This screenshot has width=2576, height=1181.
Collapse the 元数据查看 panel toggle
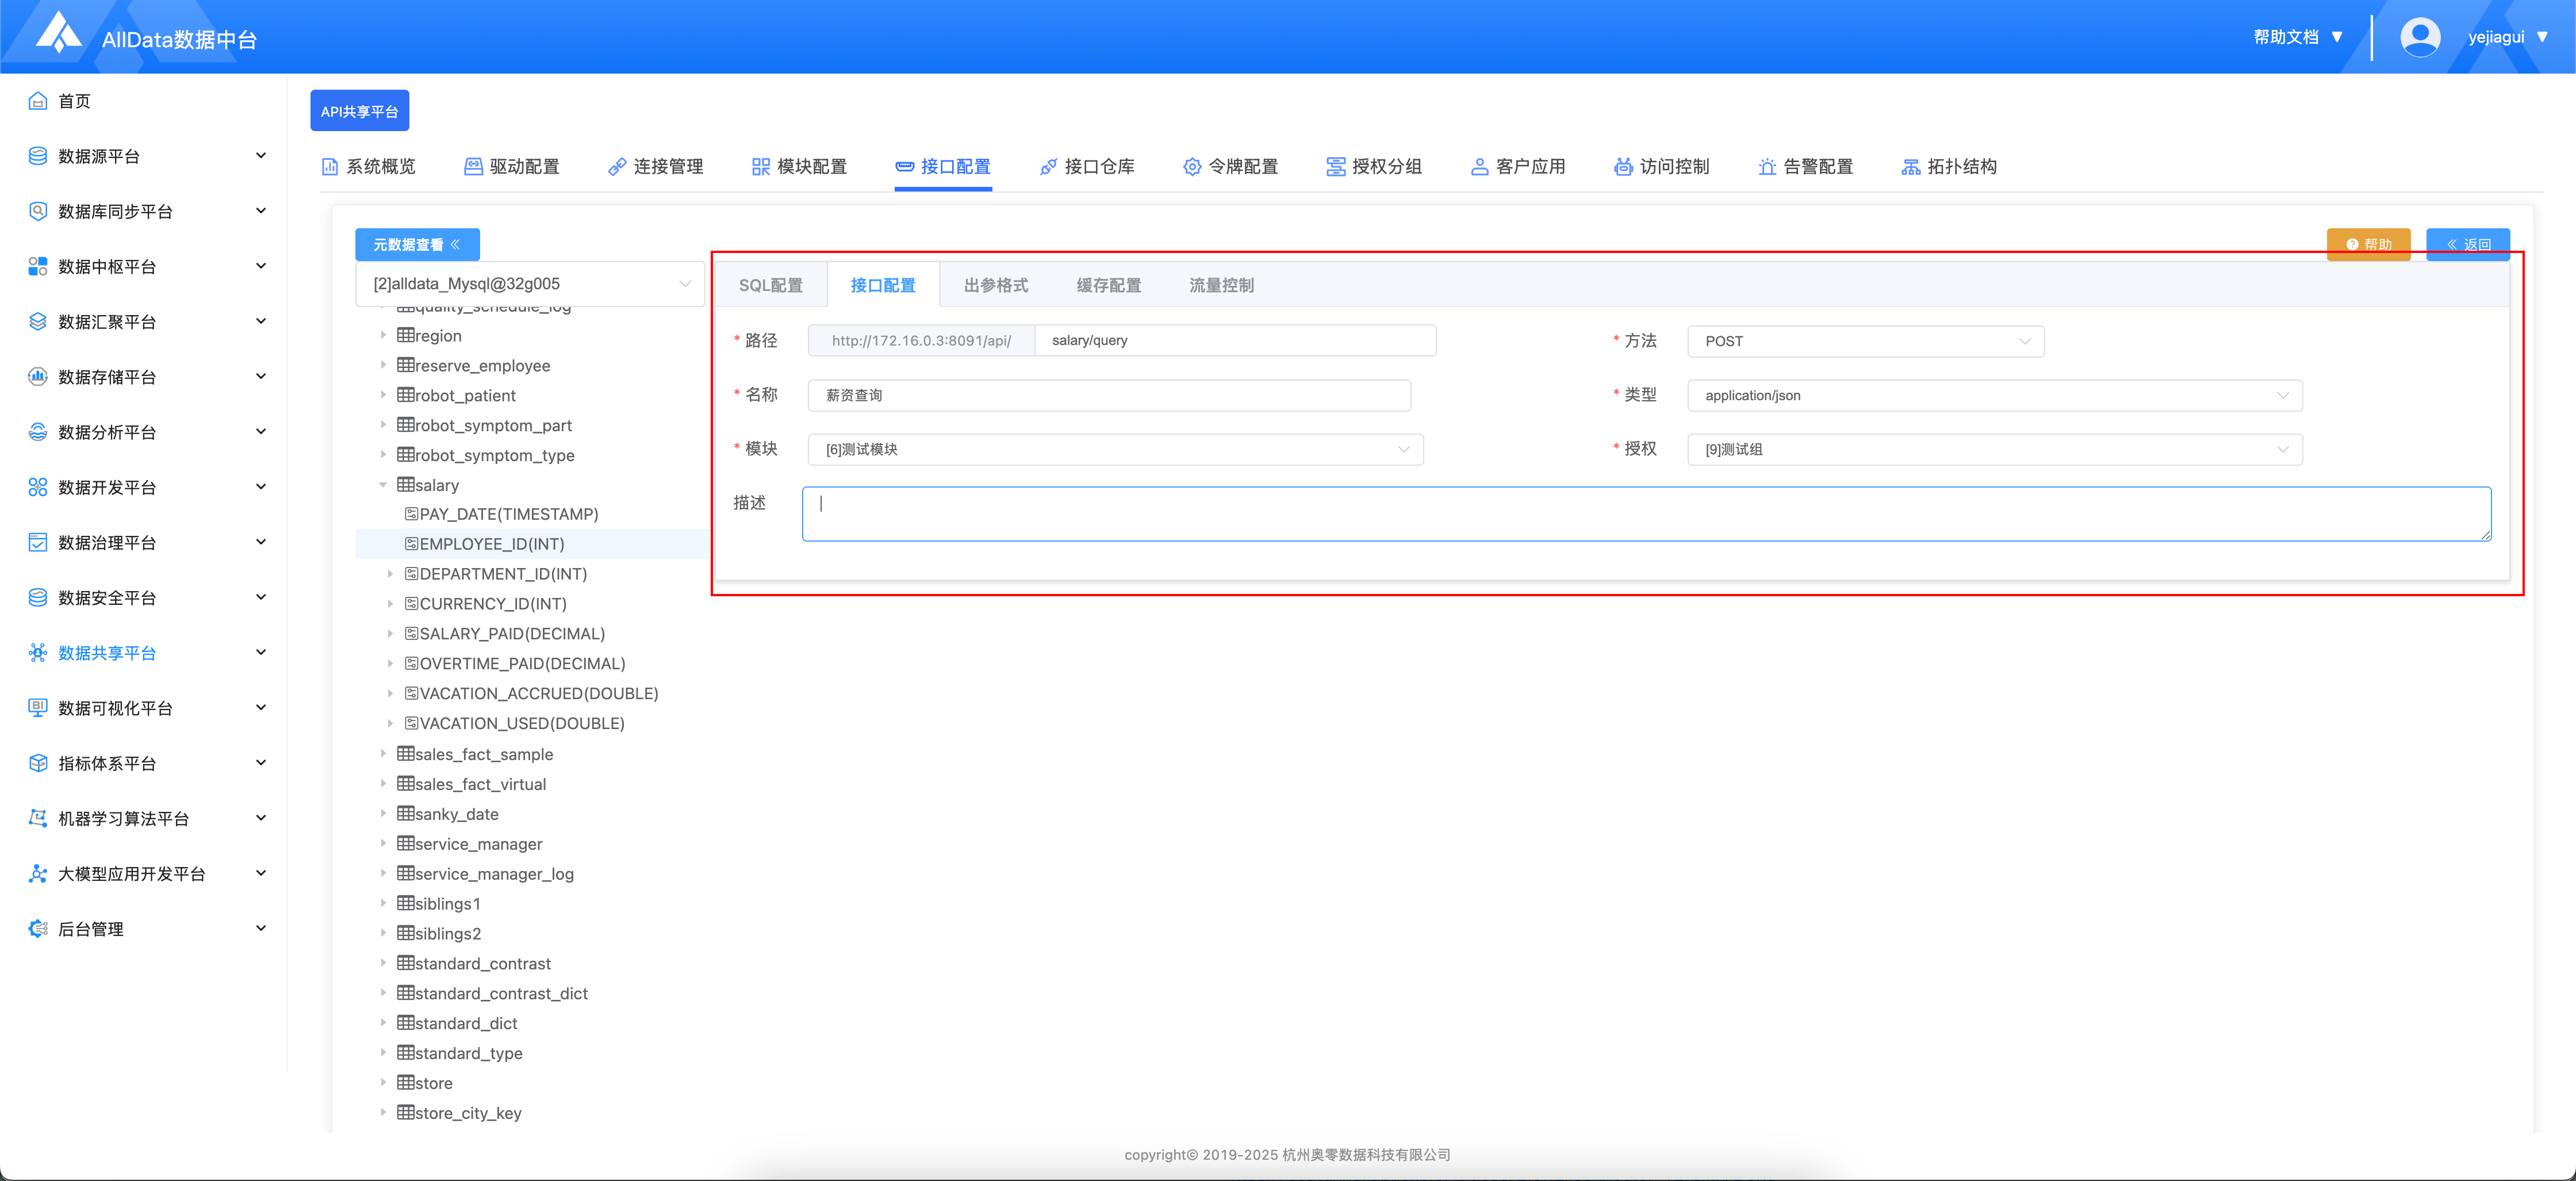417,244
